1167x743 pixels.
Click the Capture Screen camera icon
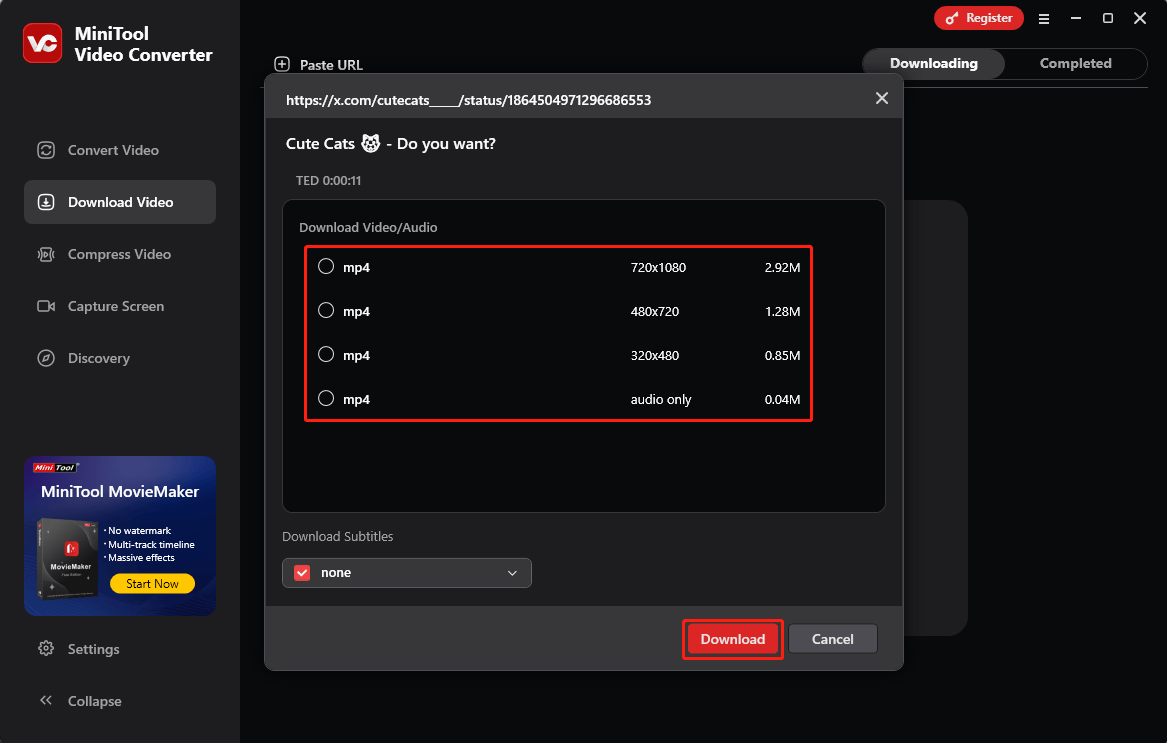(x=46, y=307)
